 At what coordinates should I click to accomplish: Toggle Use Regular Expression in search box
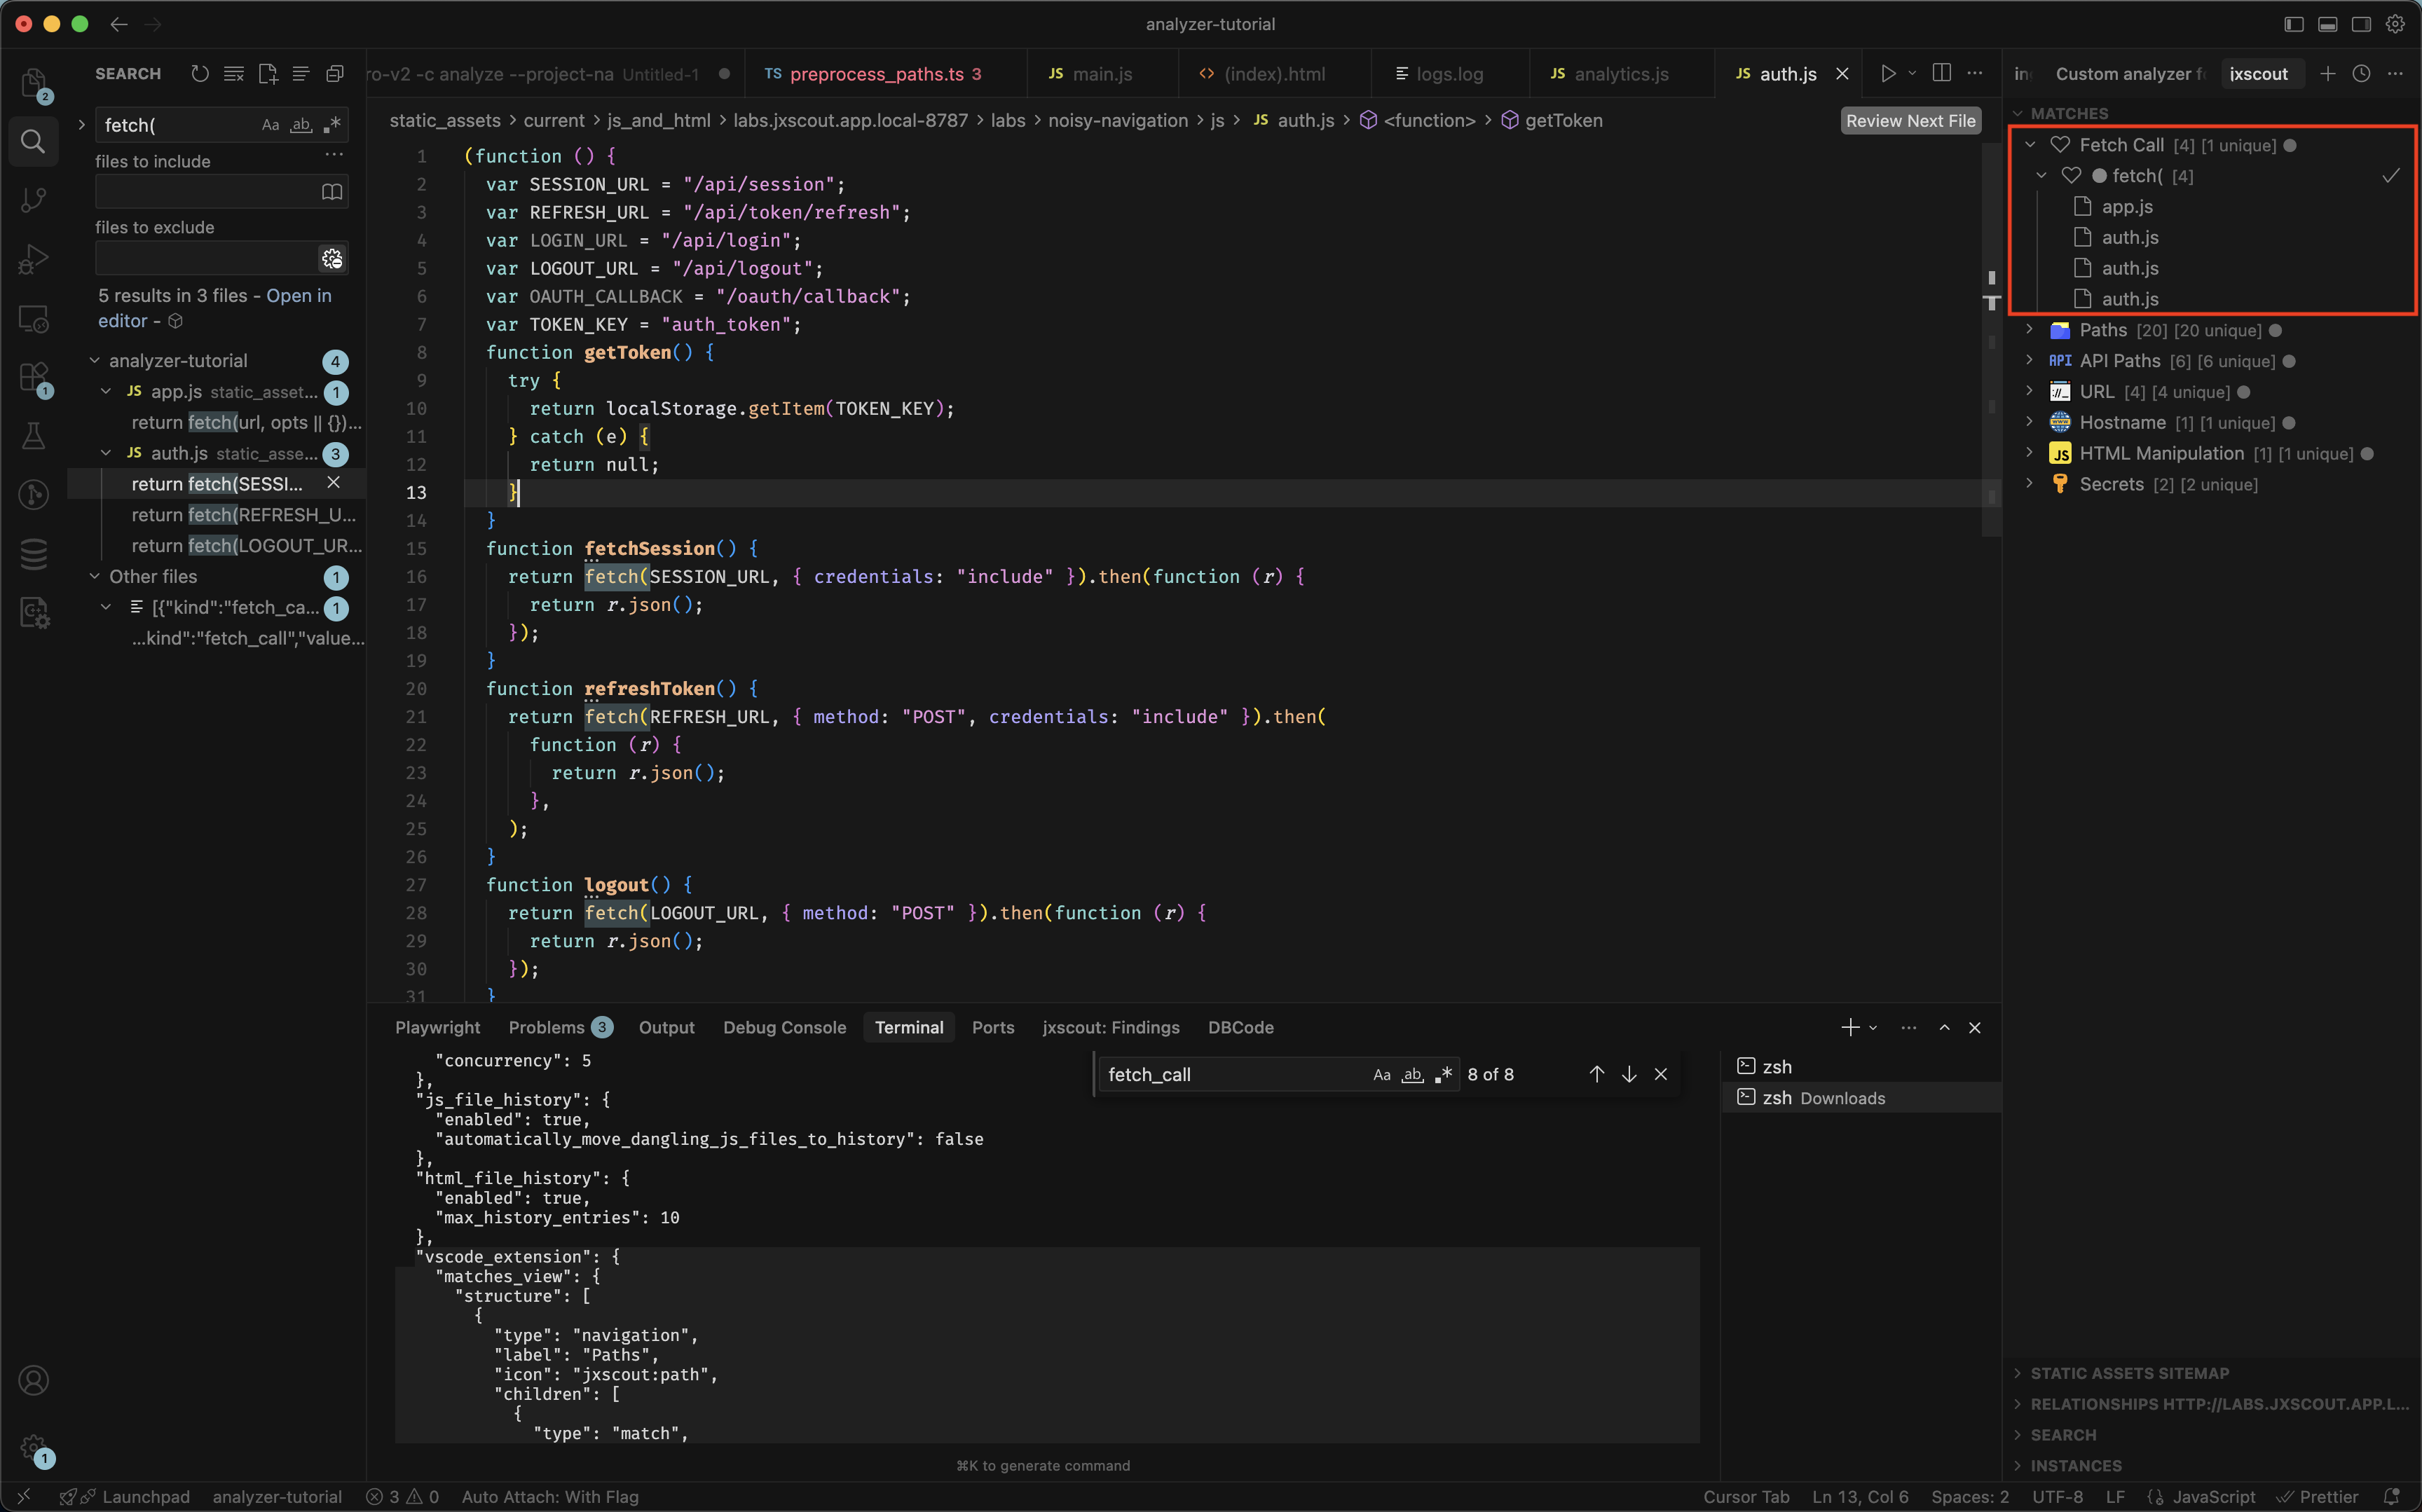(332, 125)
